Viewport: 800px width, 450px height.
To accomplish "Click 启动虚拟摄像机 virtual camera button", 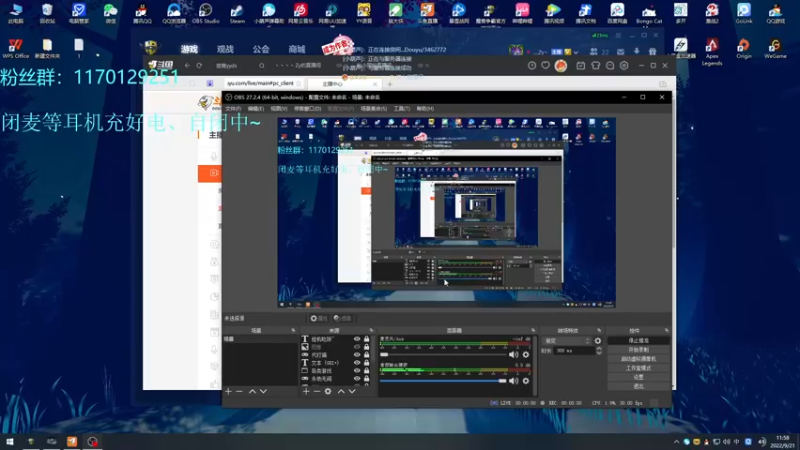I will pos(638,359).
